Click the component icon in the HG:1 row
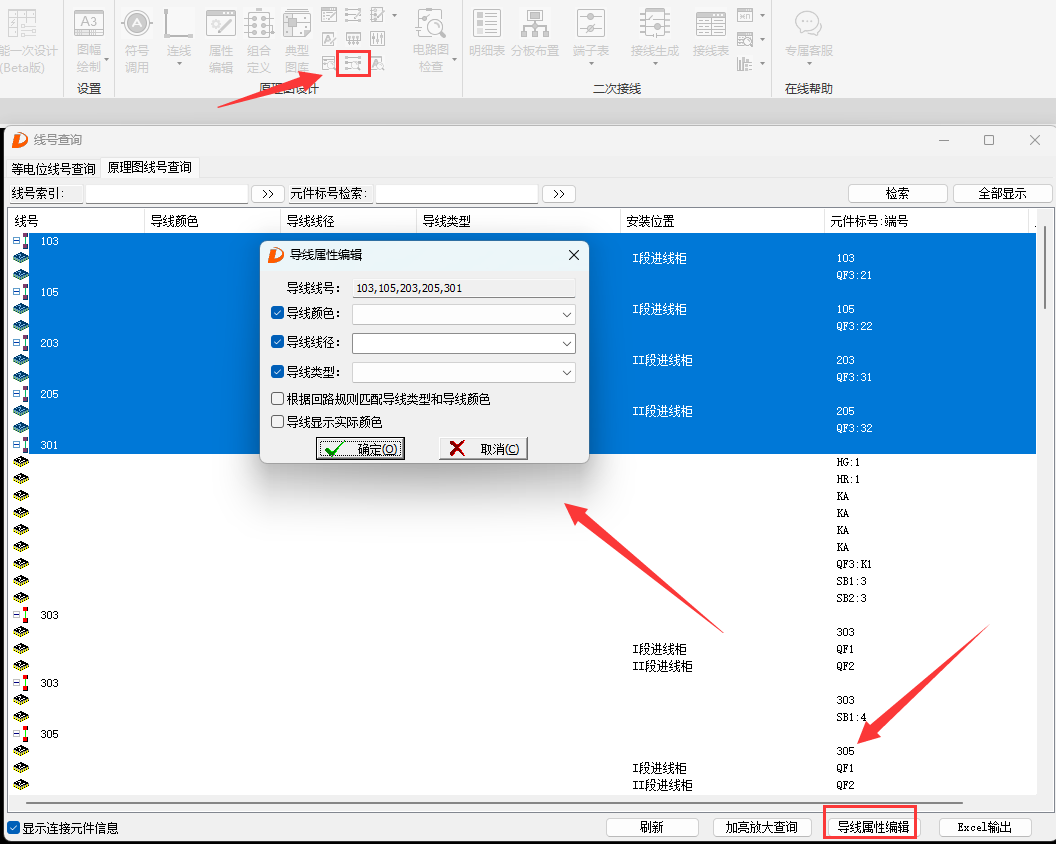The image size is (1056, 844). [x=21, y=462]
